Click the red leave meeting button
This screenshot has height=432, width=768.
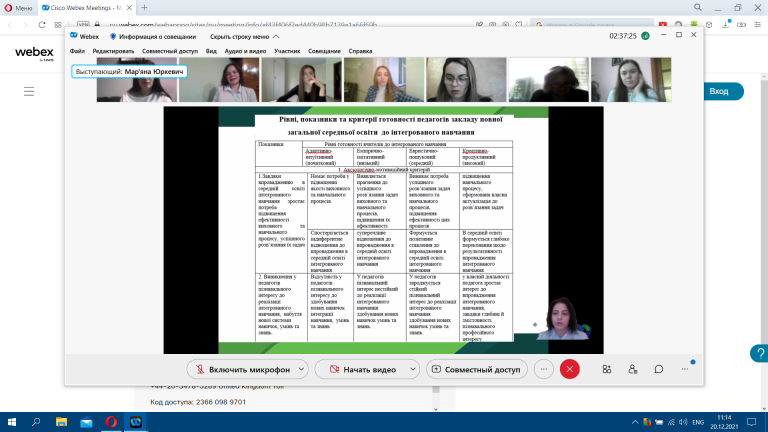click(x=570, y=369)
